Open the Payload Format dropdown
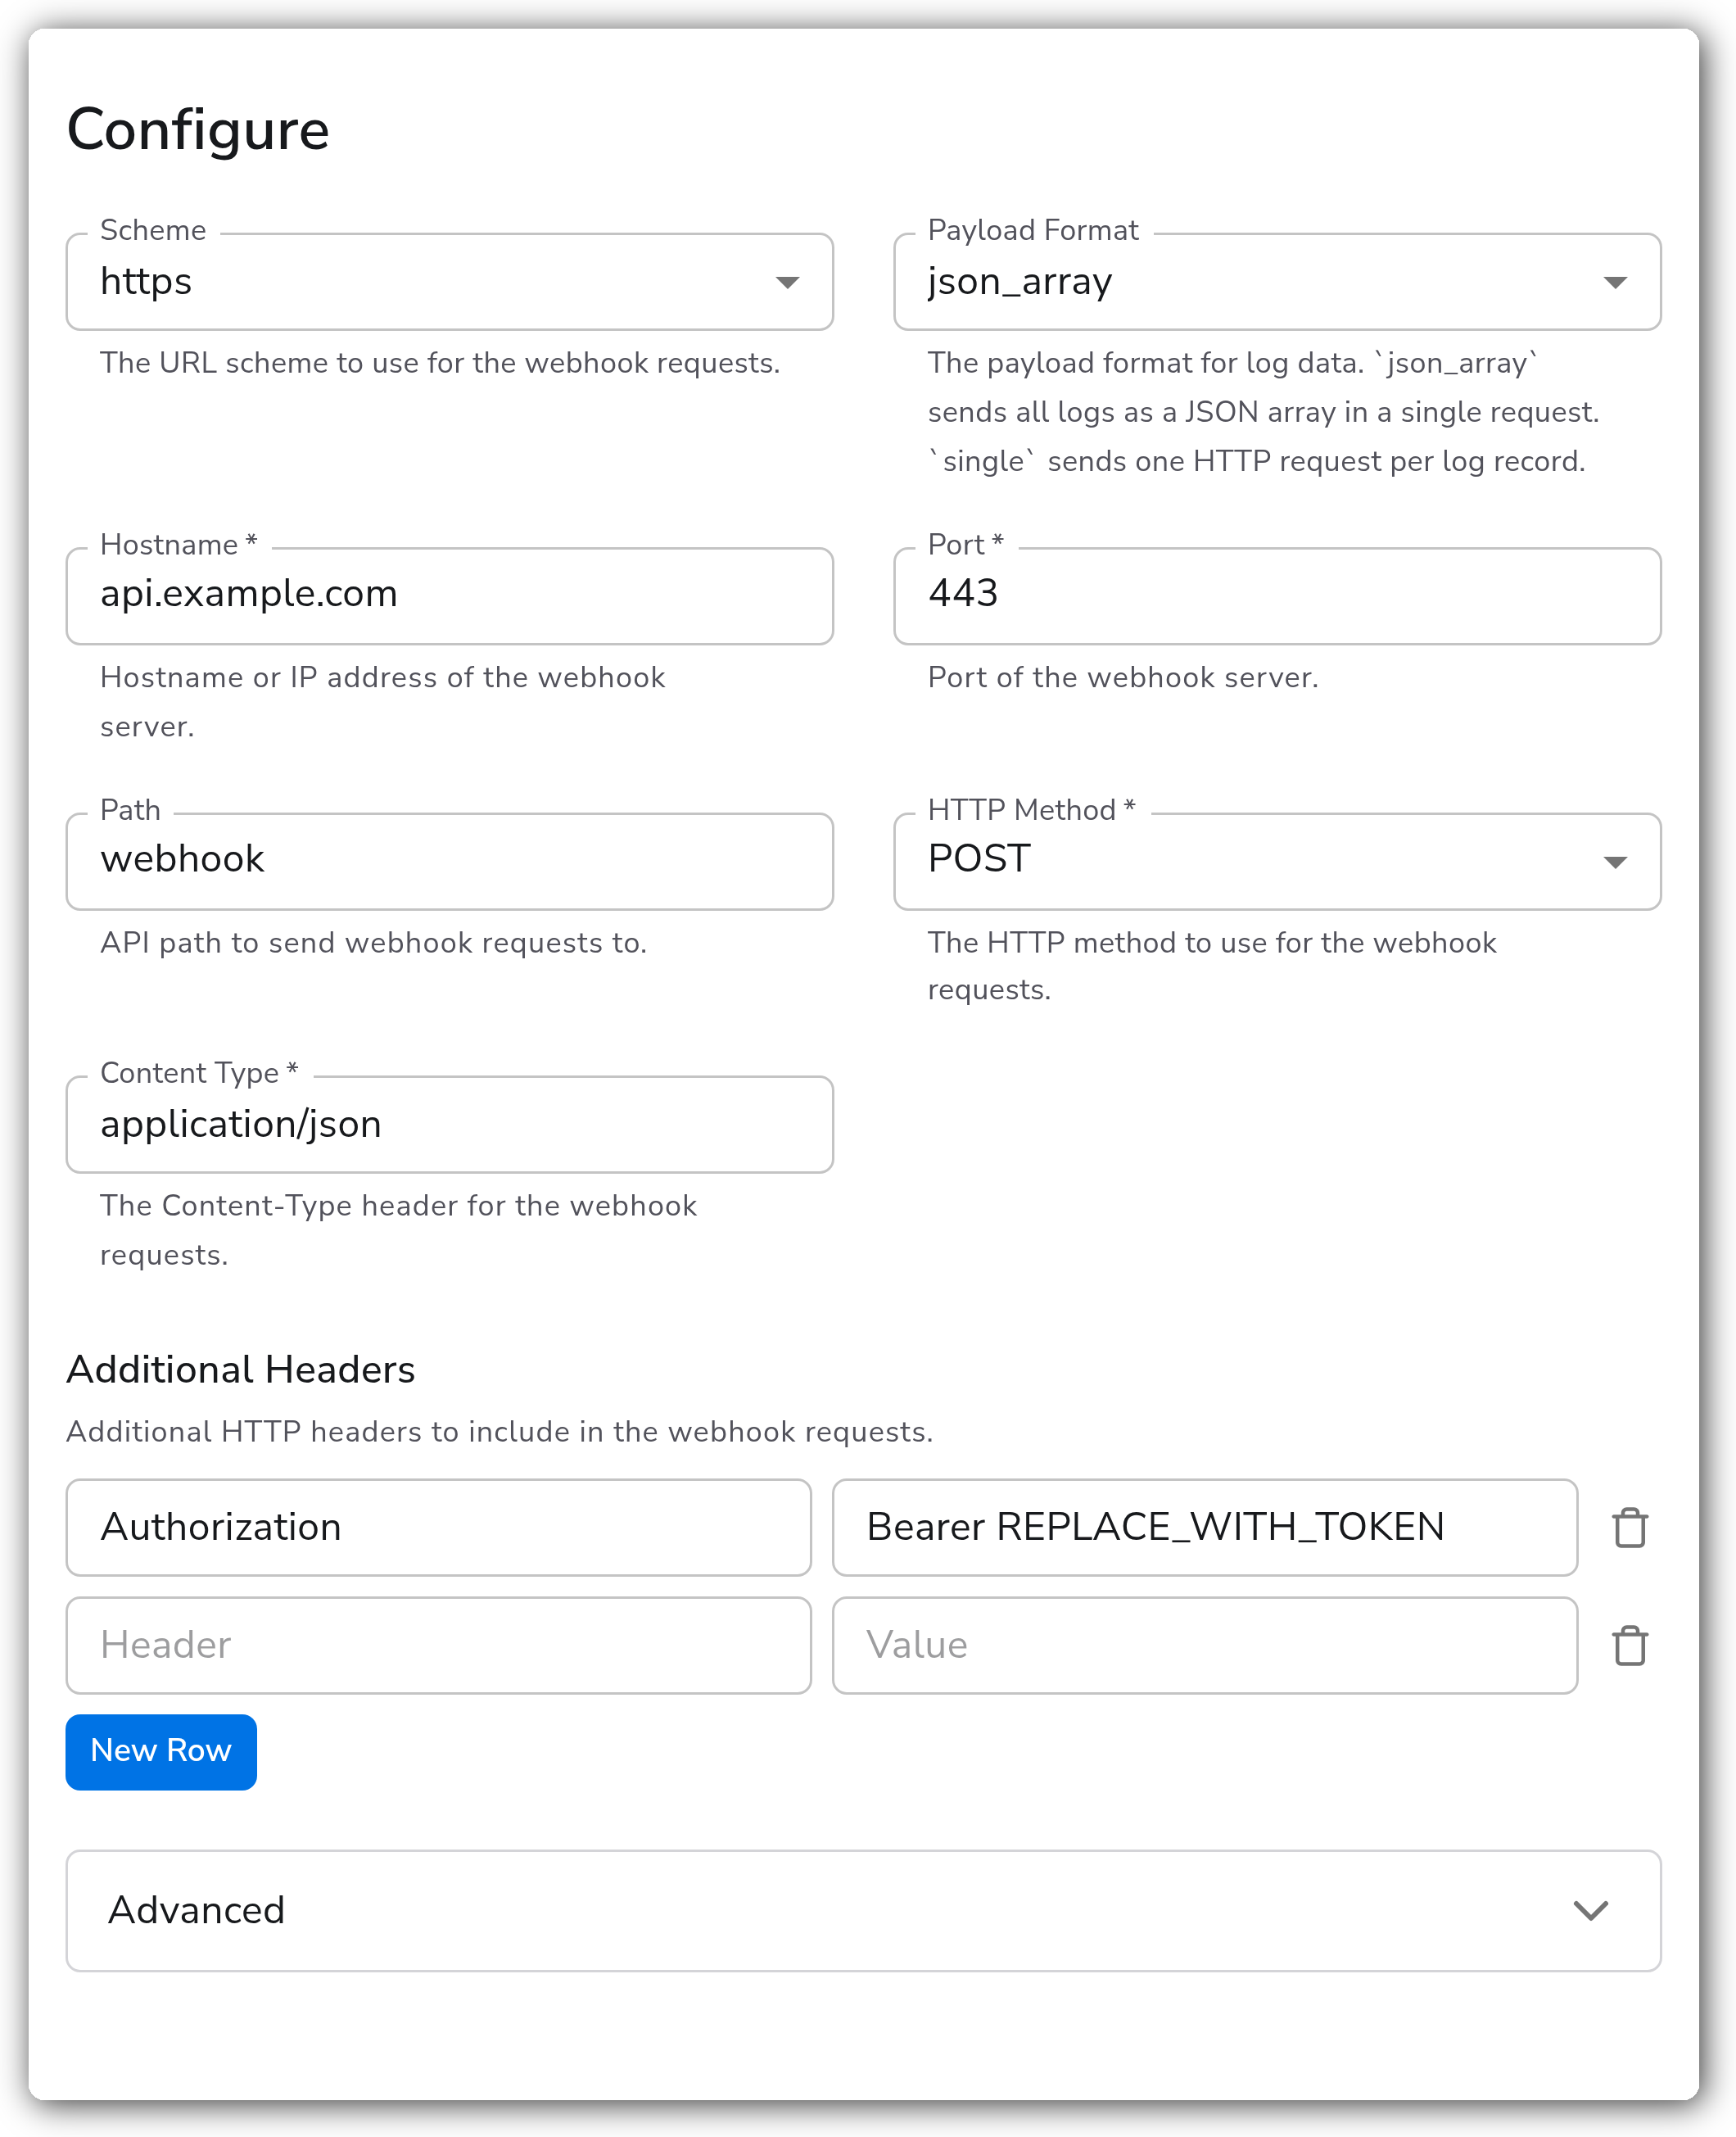 (1277, 282)
